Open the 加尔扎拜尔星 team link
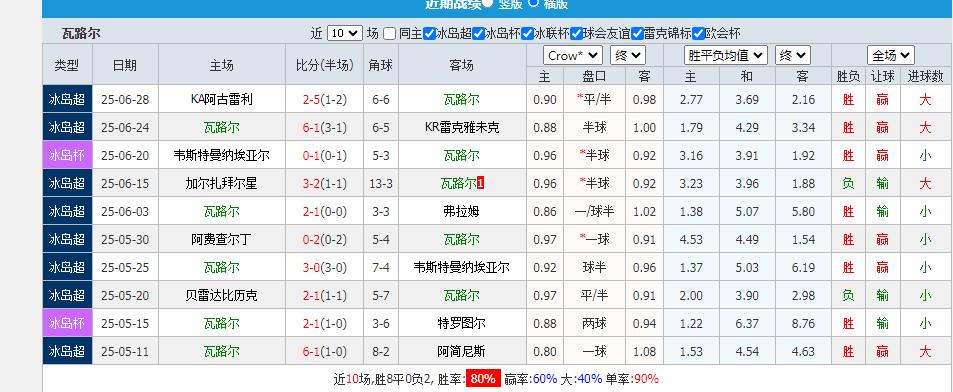 [x=221, y=183]
